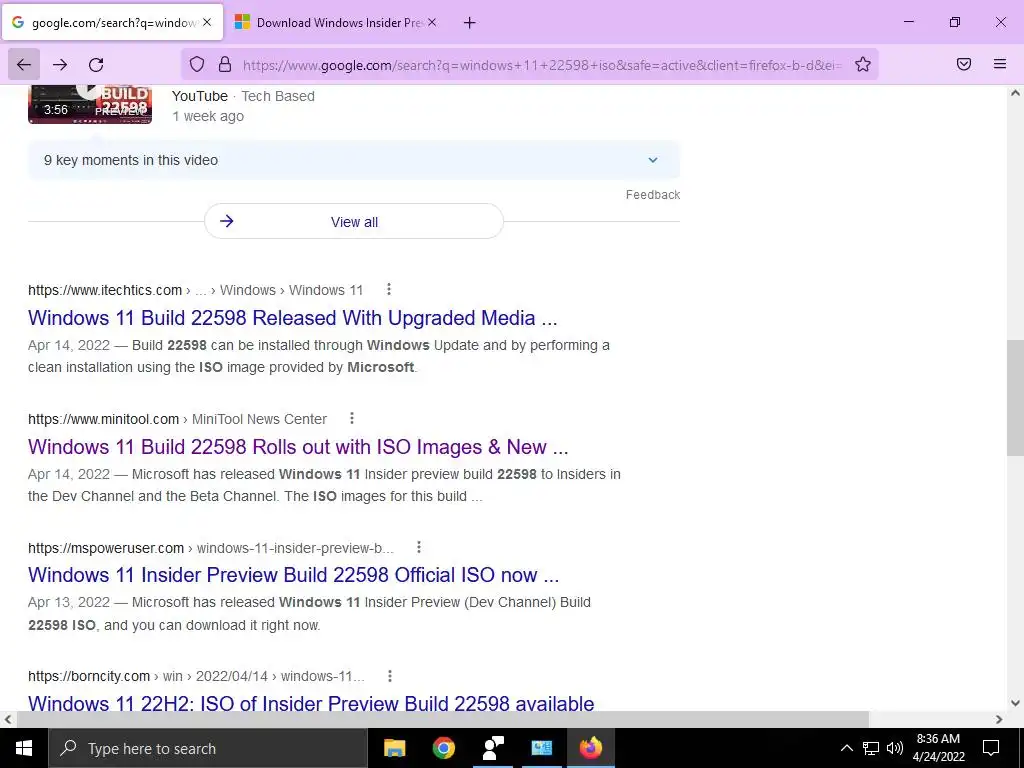This screenshot has height=768, width=1024.
Task: Open mspoweruser result options menu
Action: pos(419,547)
